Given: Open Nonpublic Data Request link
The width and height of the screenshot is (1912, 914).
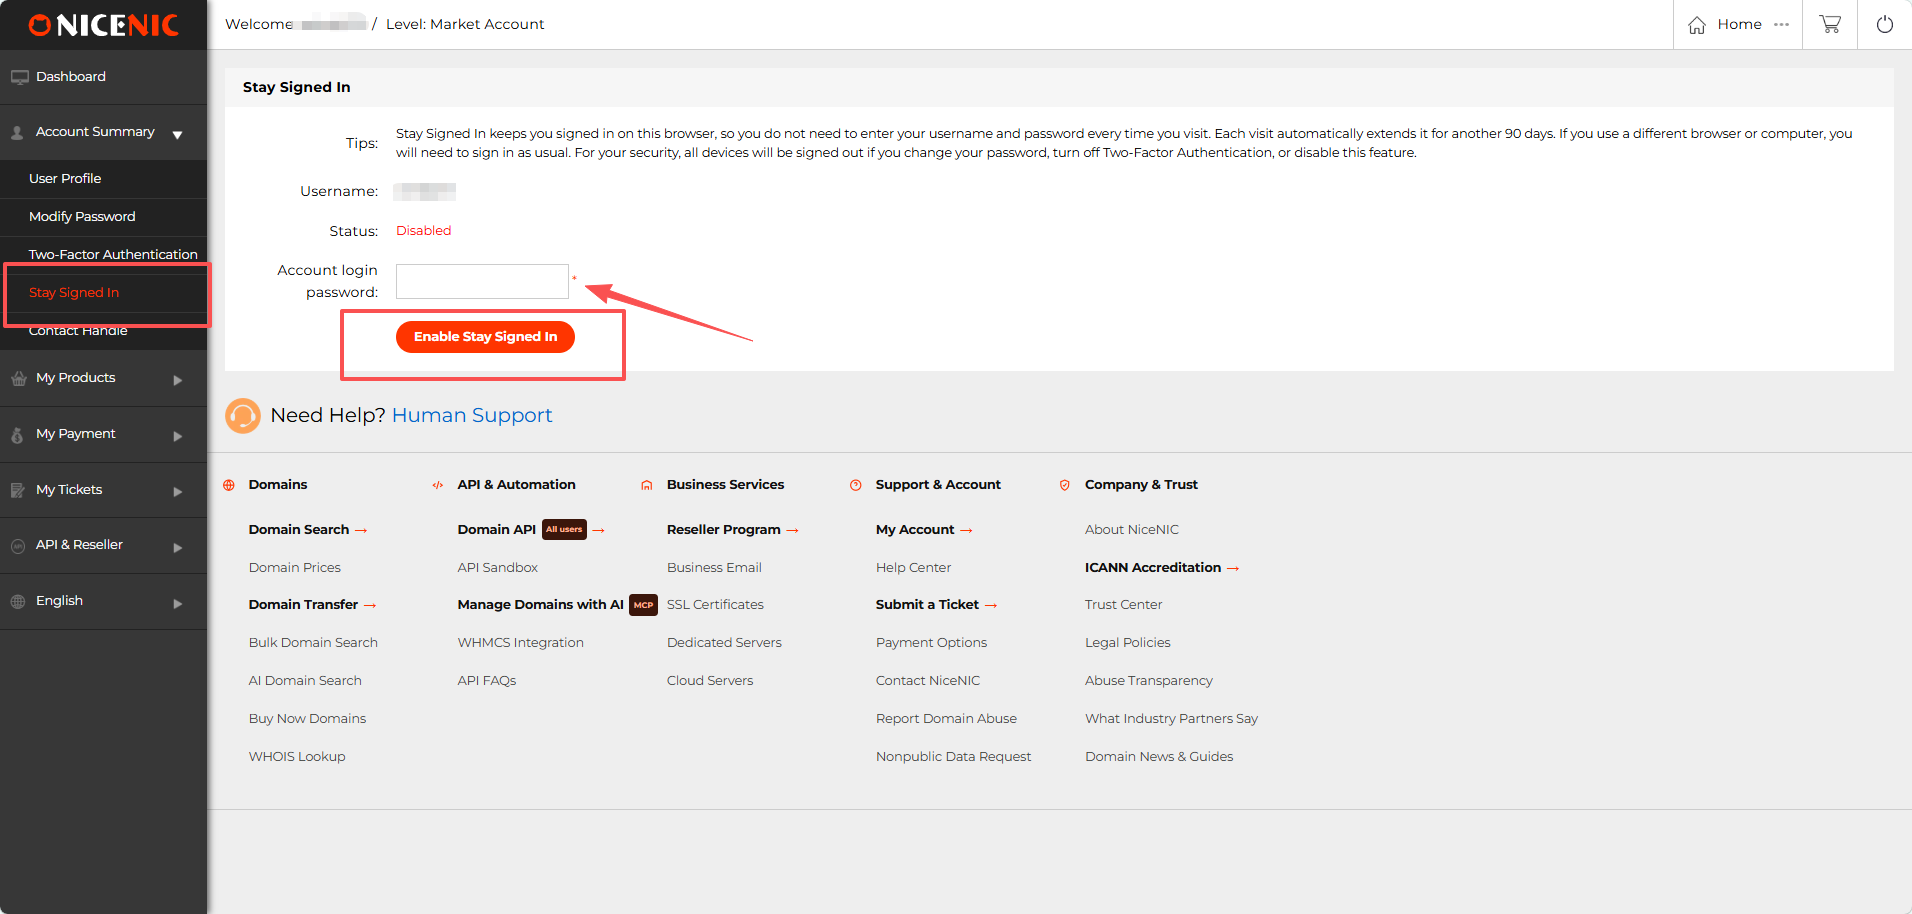Looking at the screenshot, I should pos(953,757).
